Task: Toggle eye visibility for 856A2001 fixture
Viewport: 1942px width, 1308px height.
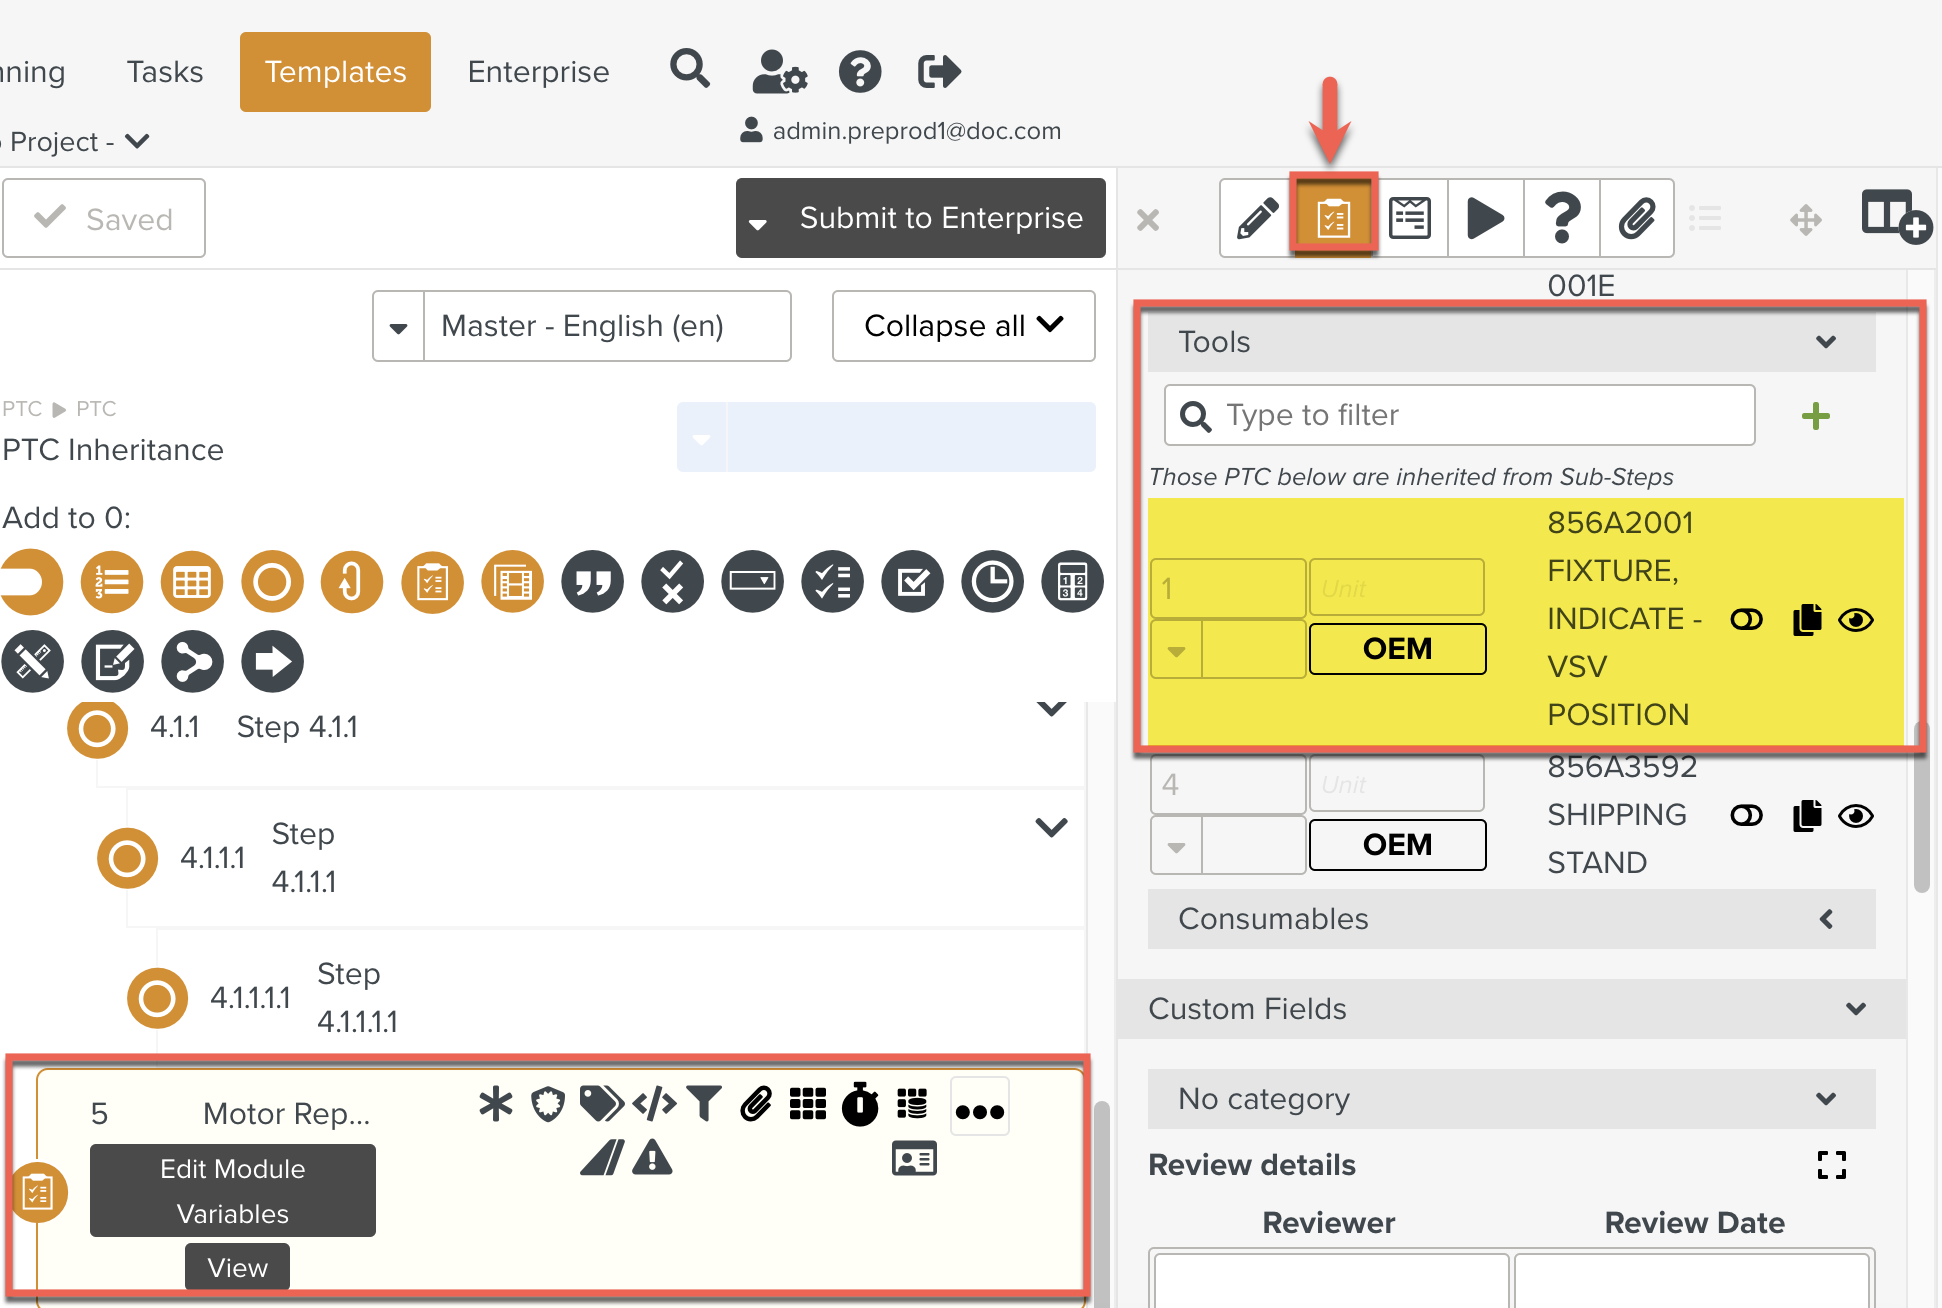Action: pos(1856,620)
